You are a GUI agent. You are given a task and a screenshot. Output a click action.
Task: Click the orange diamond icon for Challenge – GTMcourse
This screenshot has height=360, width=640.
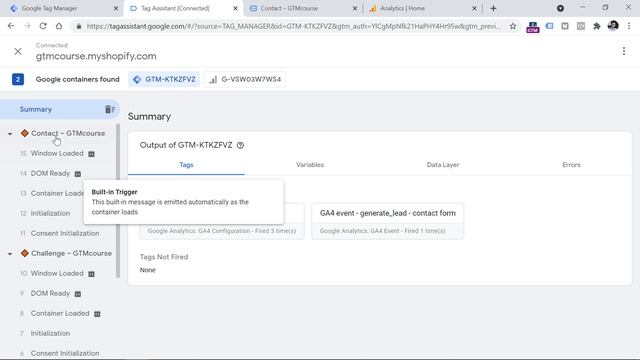click(x=24, y=253)
